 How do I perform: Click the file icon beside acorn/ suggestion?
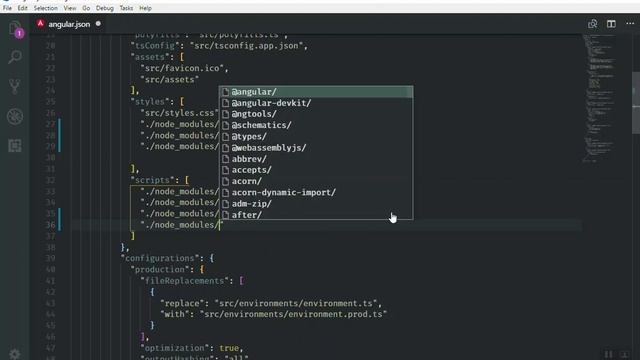click(x=225, y=181)
